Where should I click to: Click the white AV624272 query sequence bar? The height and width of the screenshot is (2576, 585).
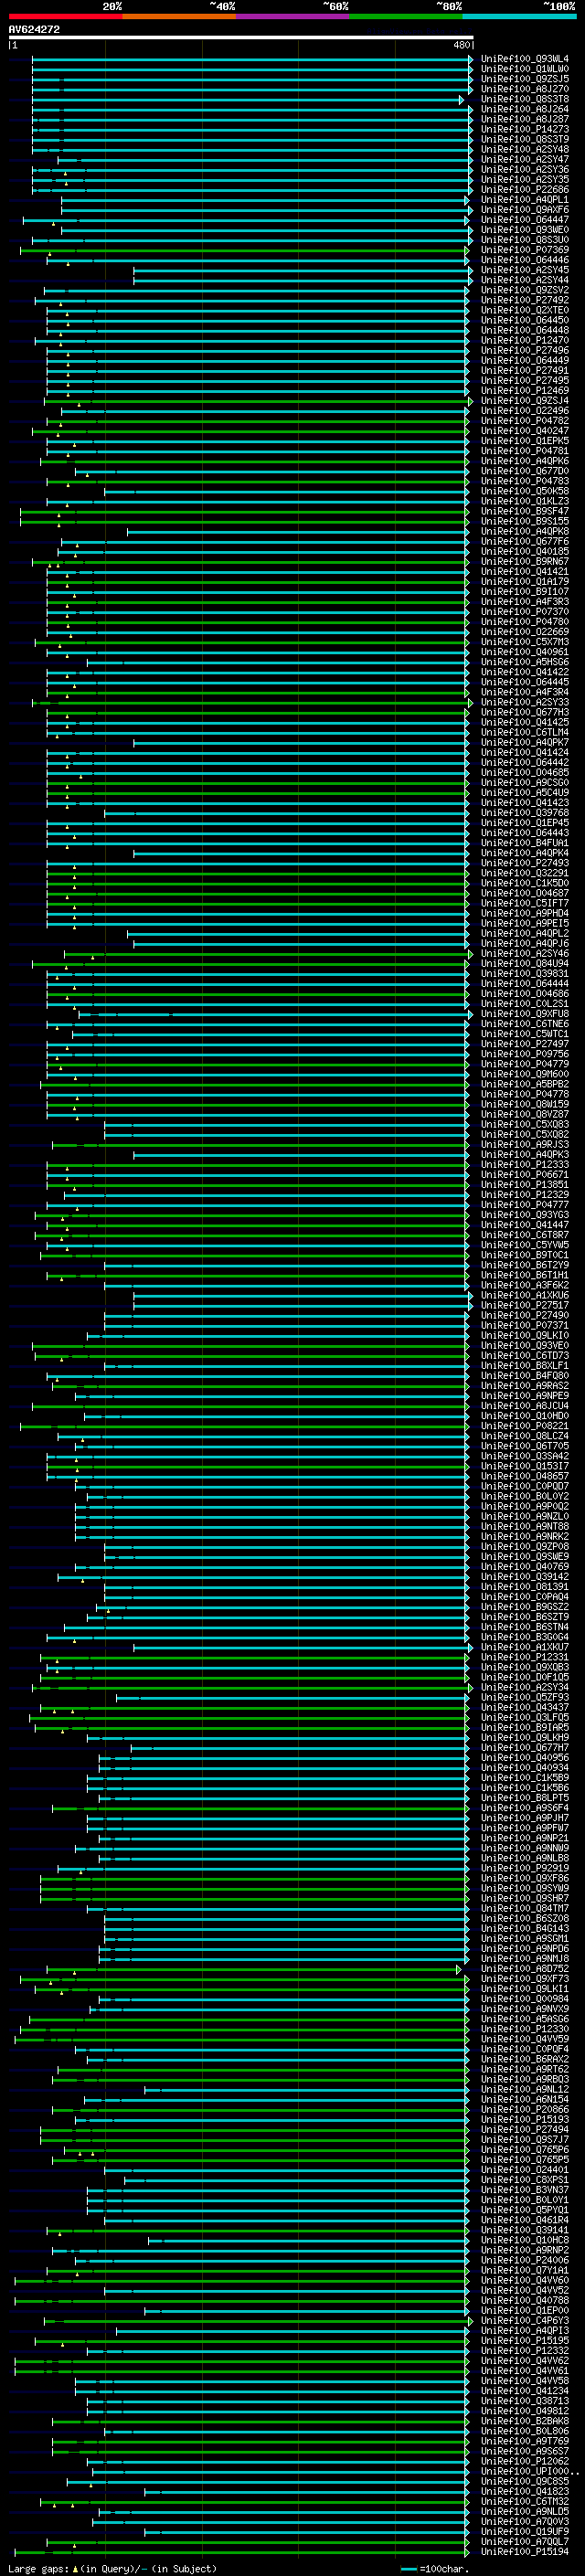click(240, 38)
